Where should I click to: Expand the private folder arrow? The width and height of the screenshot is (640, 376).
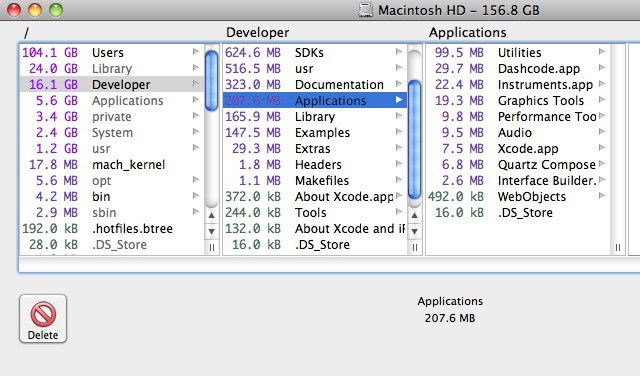(x=196, y=116)
